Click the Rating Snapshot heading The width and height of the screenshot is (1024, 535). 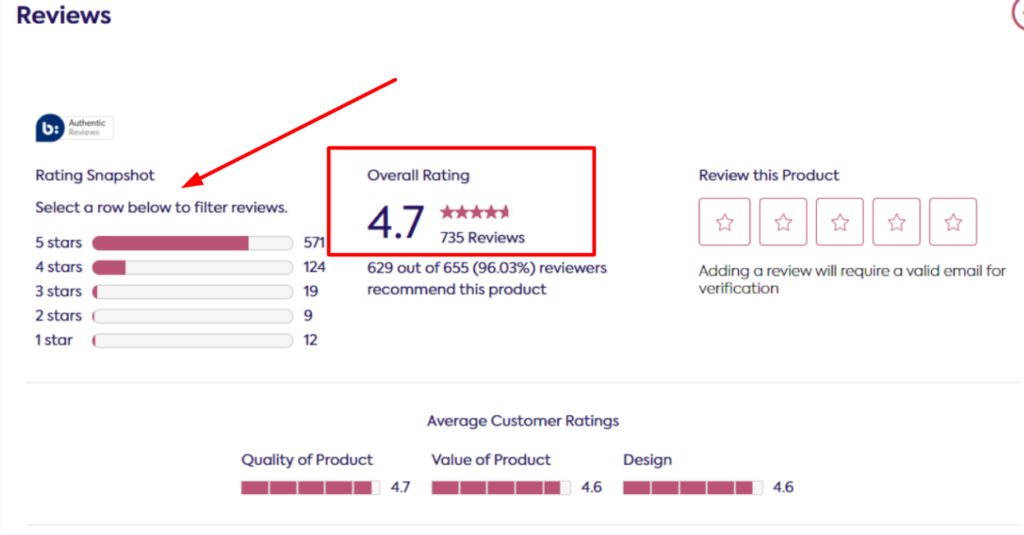95,175
